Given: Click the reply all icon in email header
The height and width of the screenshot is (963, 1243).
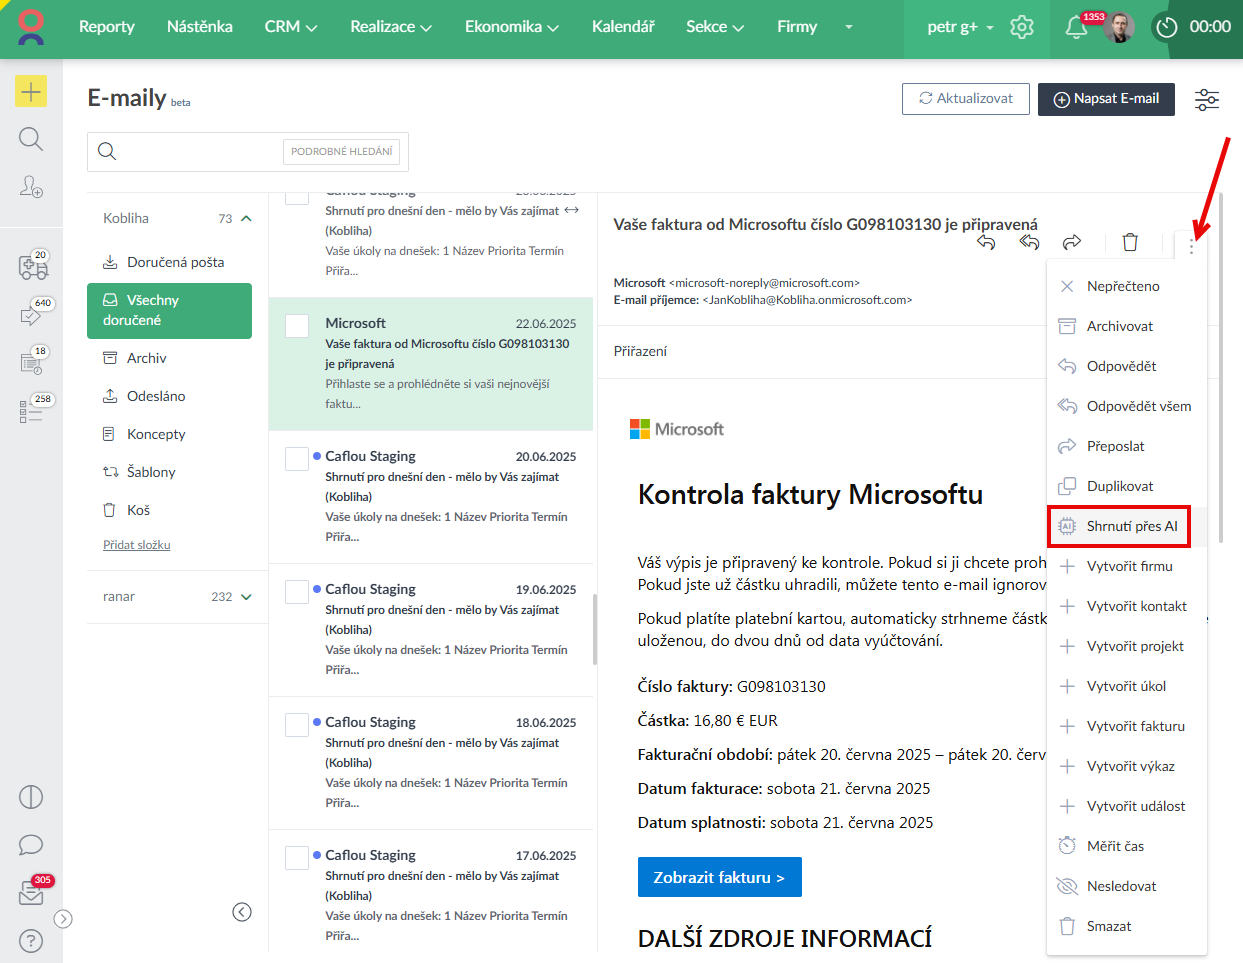Looking at the screenshot, I should pos(1029,242).
